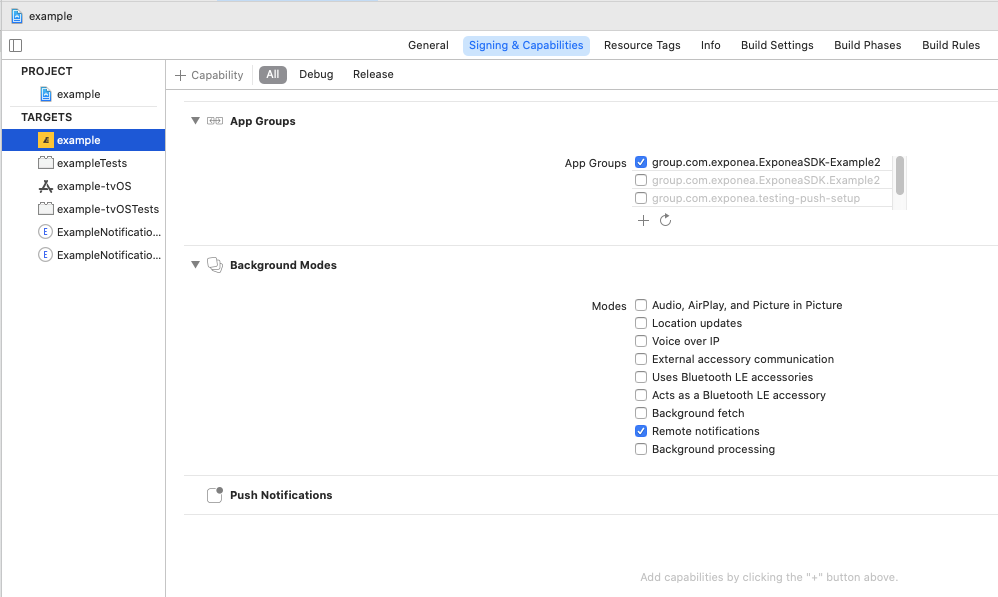Add a new app group with plus icon
The height and width of the screenshot is (597, 998).
(643, 220)
